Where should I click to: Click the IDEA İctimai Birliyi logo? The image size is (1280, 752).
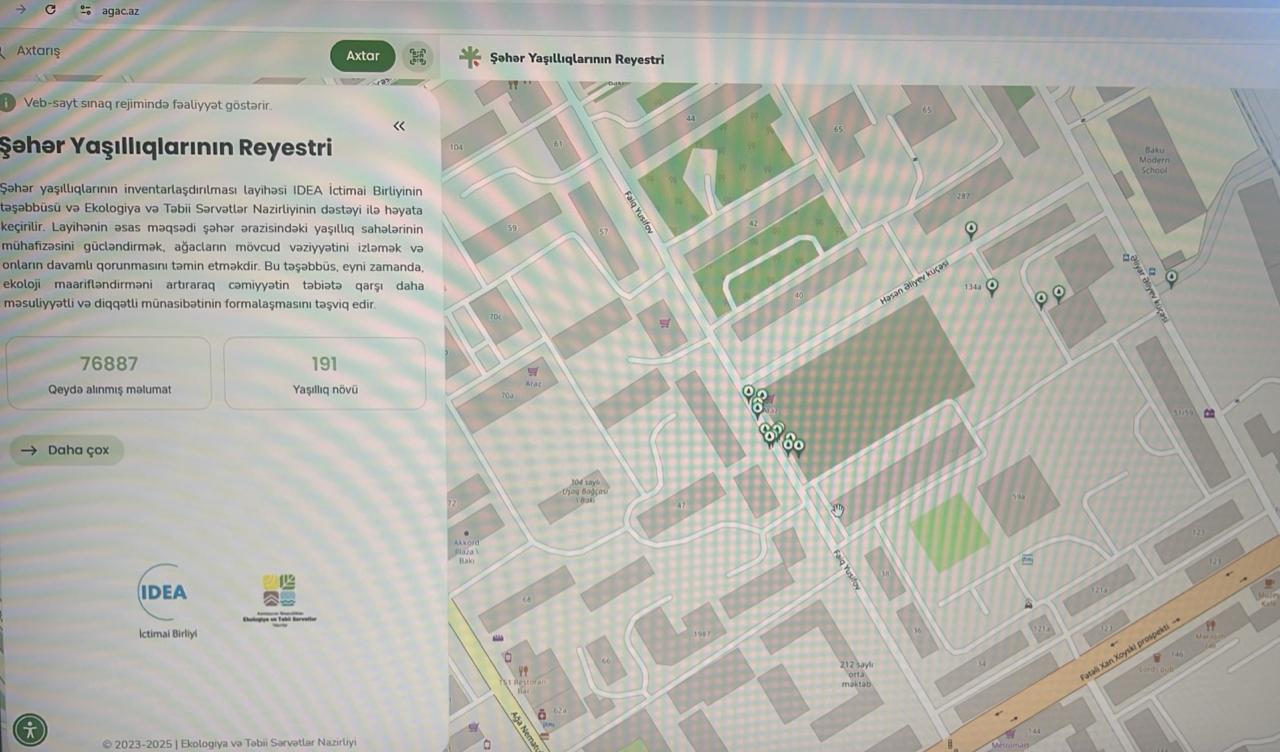point(165,592)
